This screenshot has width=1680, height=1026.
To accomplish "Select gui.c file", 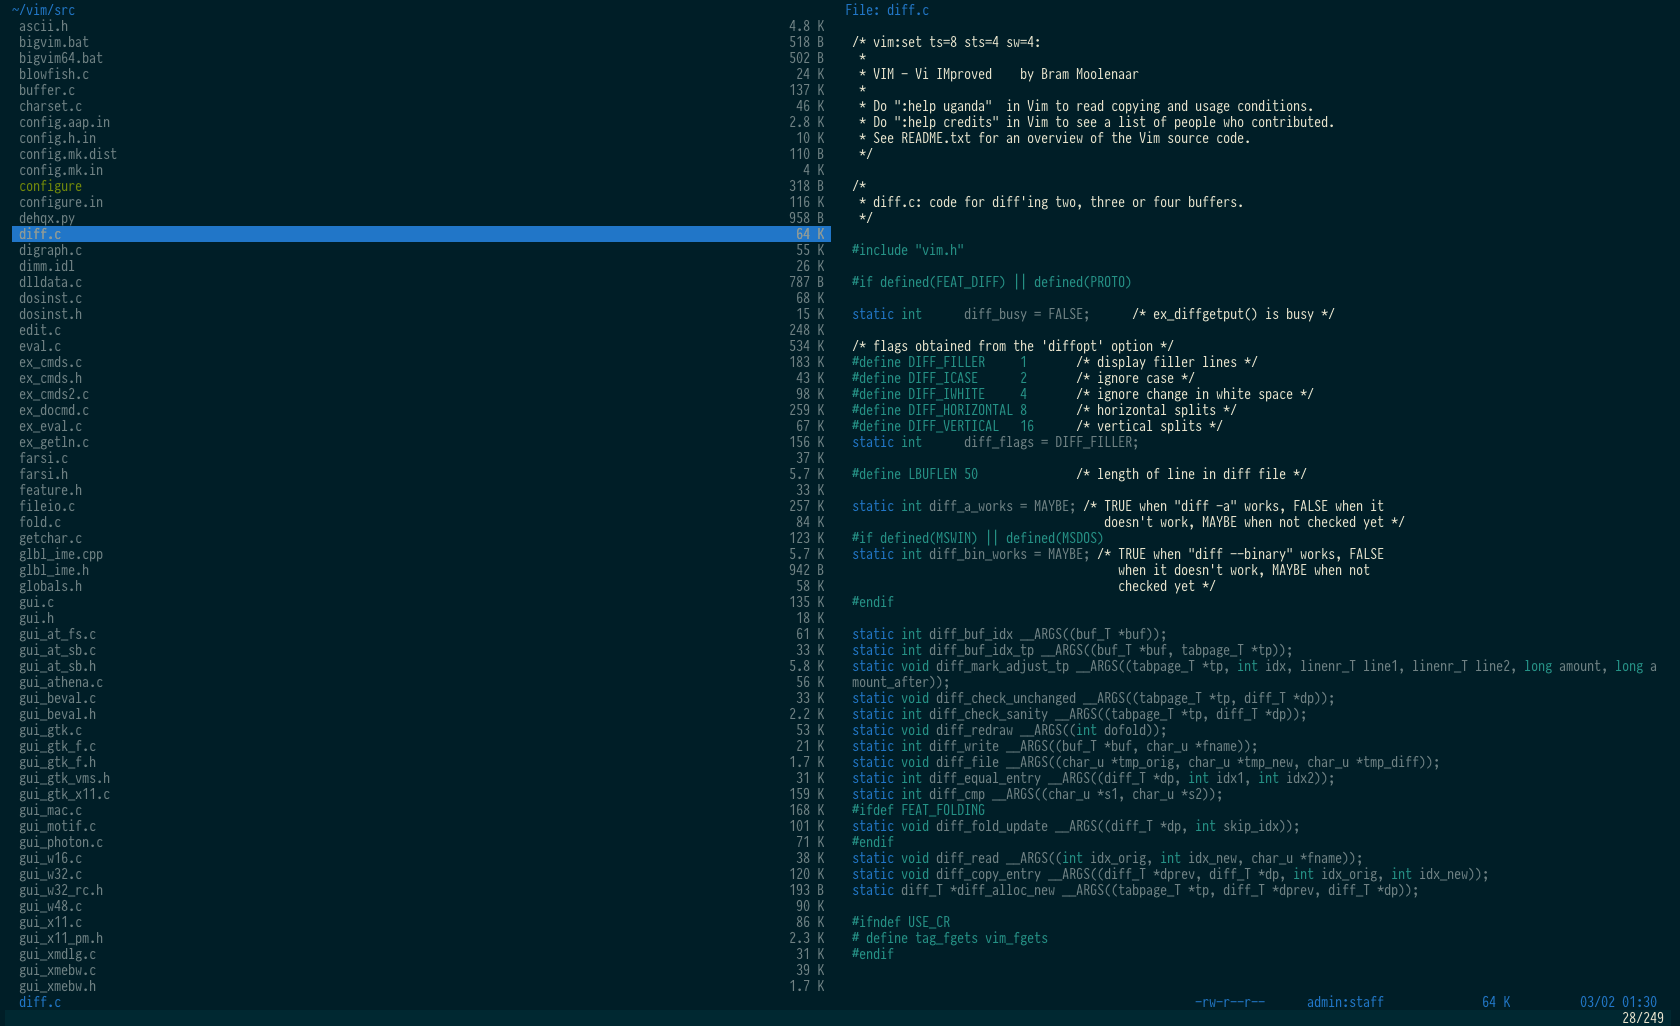I will pos(421,602).
